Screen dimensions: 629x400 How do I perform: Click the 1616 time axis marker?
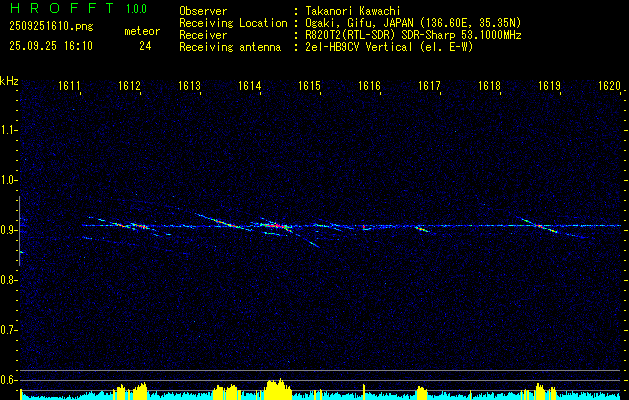pos(369,85)
